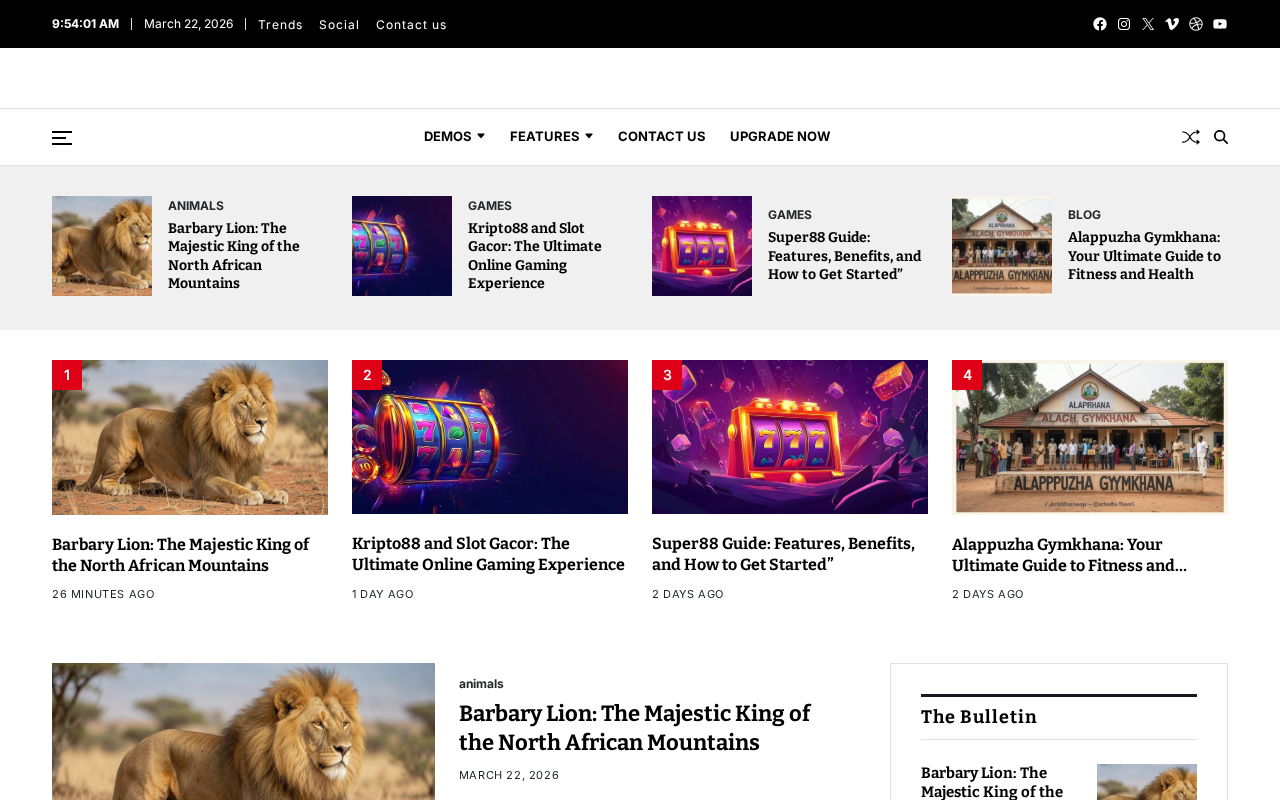Image resolution: width=1280 pixels, height=800 pixels.
Task: Click the "26 MINUTES AGO" timestamp
Action: coord(104,594)
